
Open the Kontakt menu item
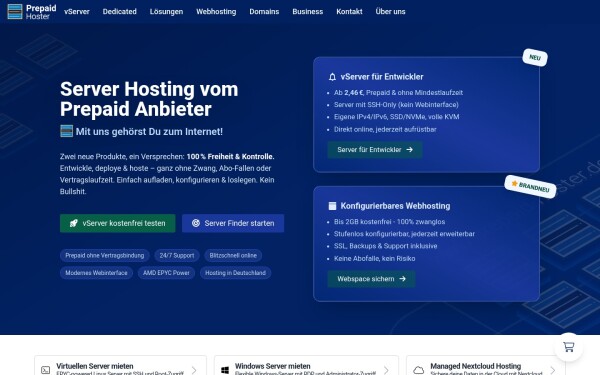pyautogui.click(x=349, y=11)
